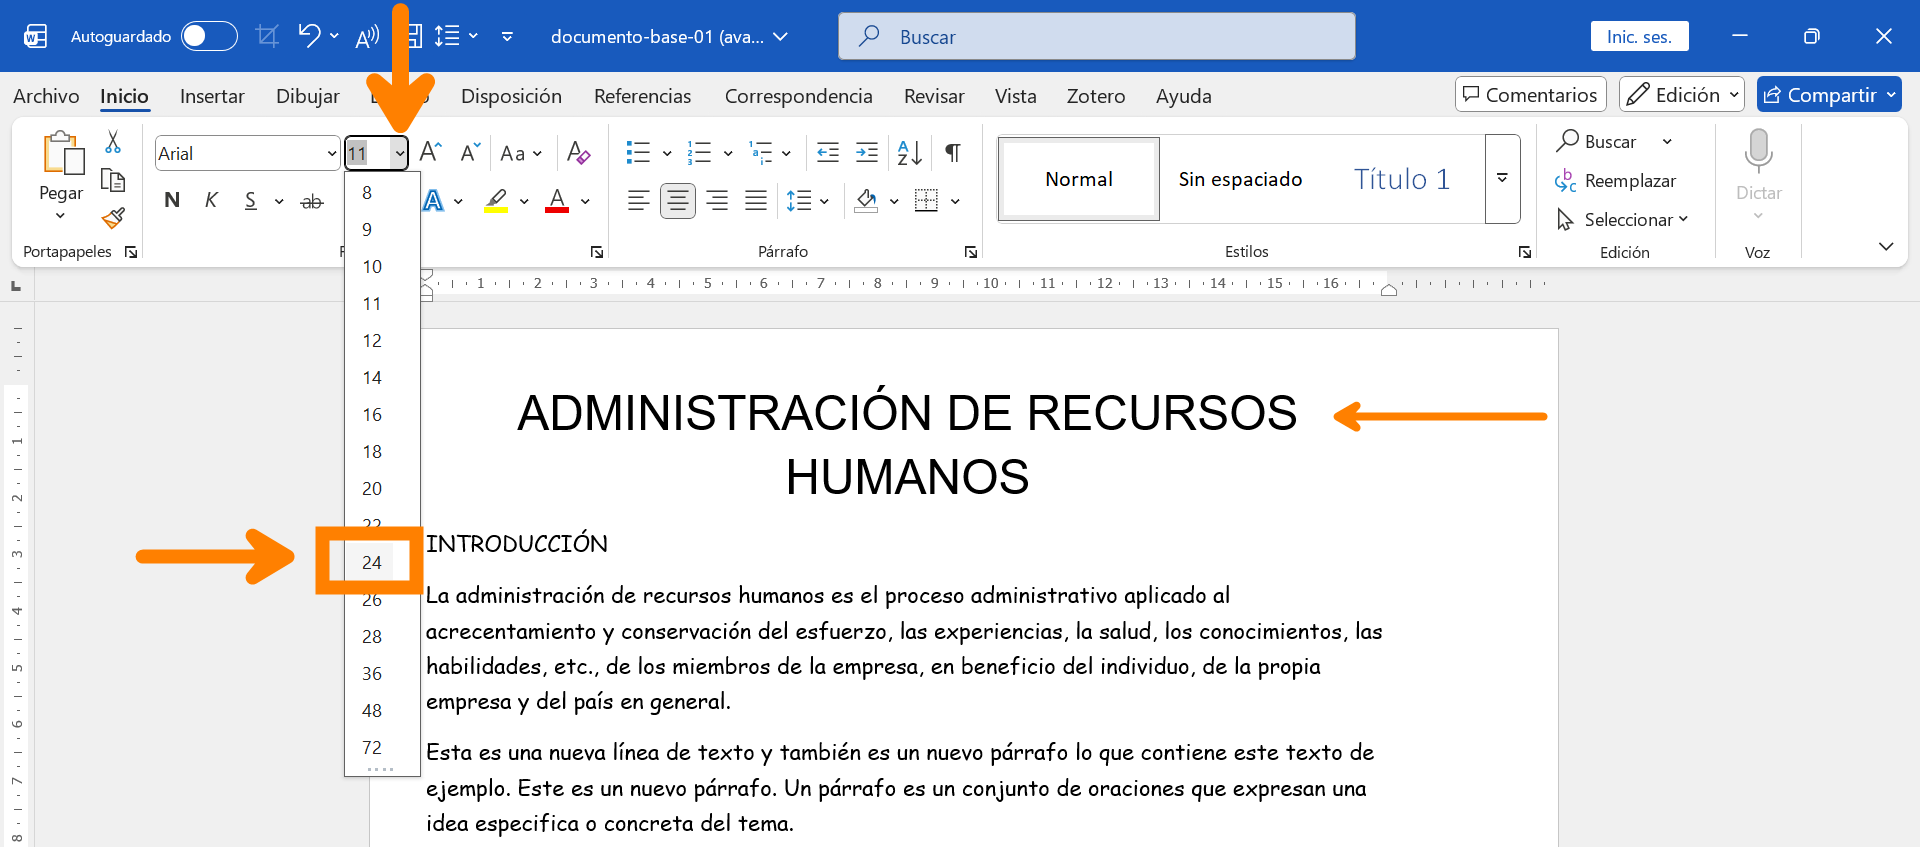Switch to the Insertar tab
The width and height of the screenshot is (1920, 847).
212,96
